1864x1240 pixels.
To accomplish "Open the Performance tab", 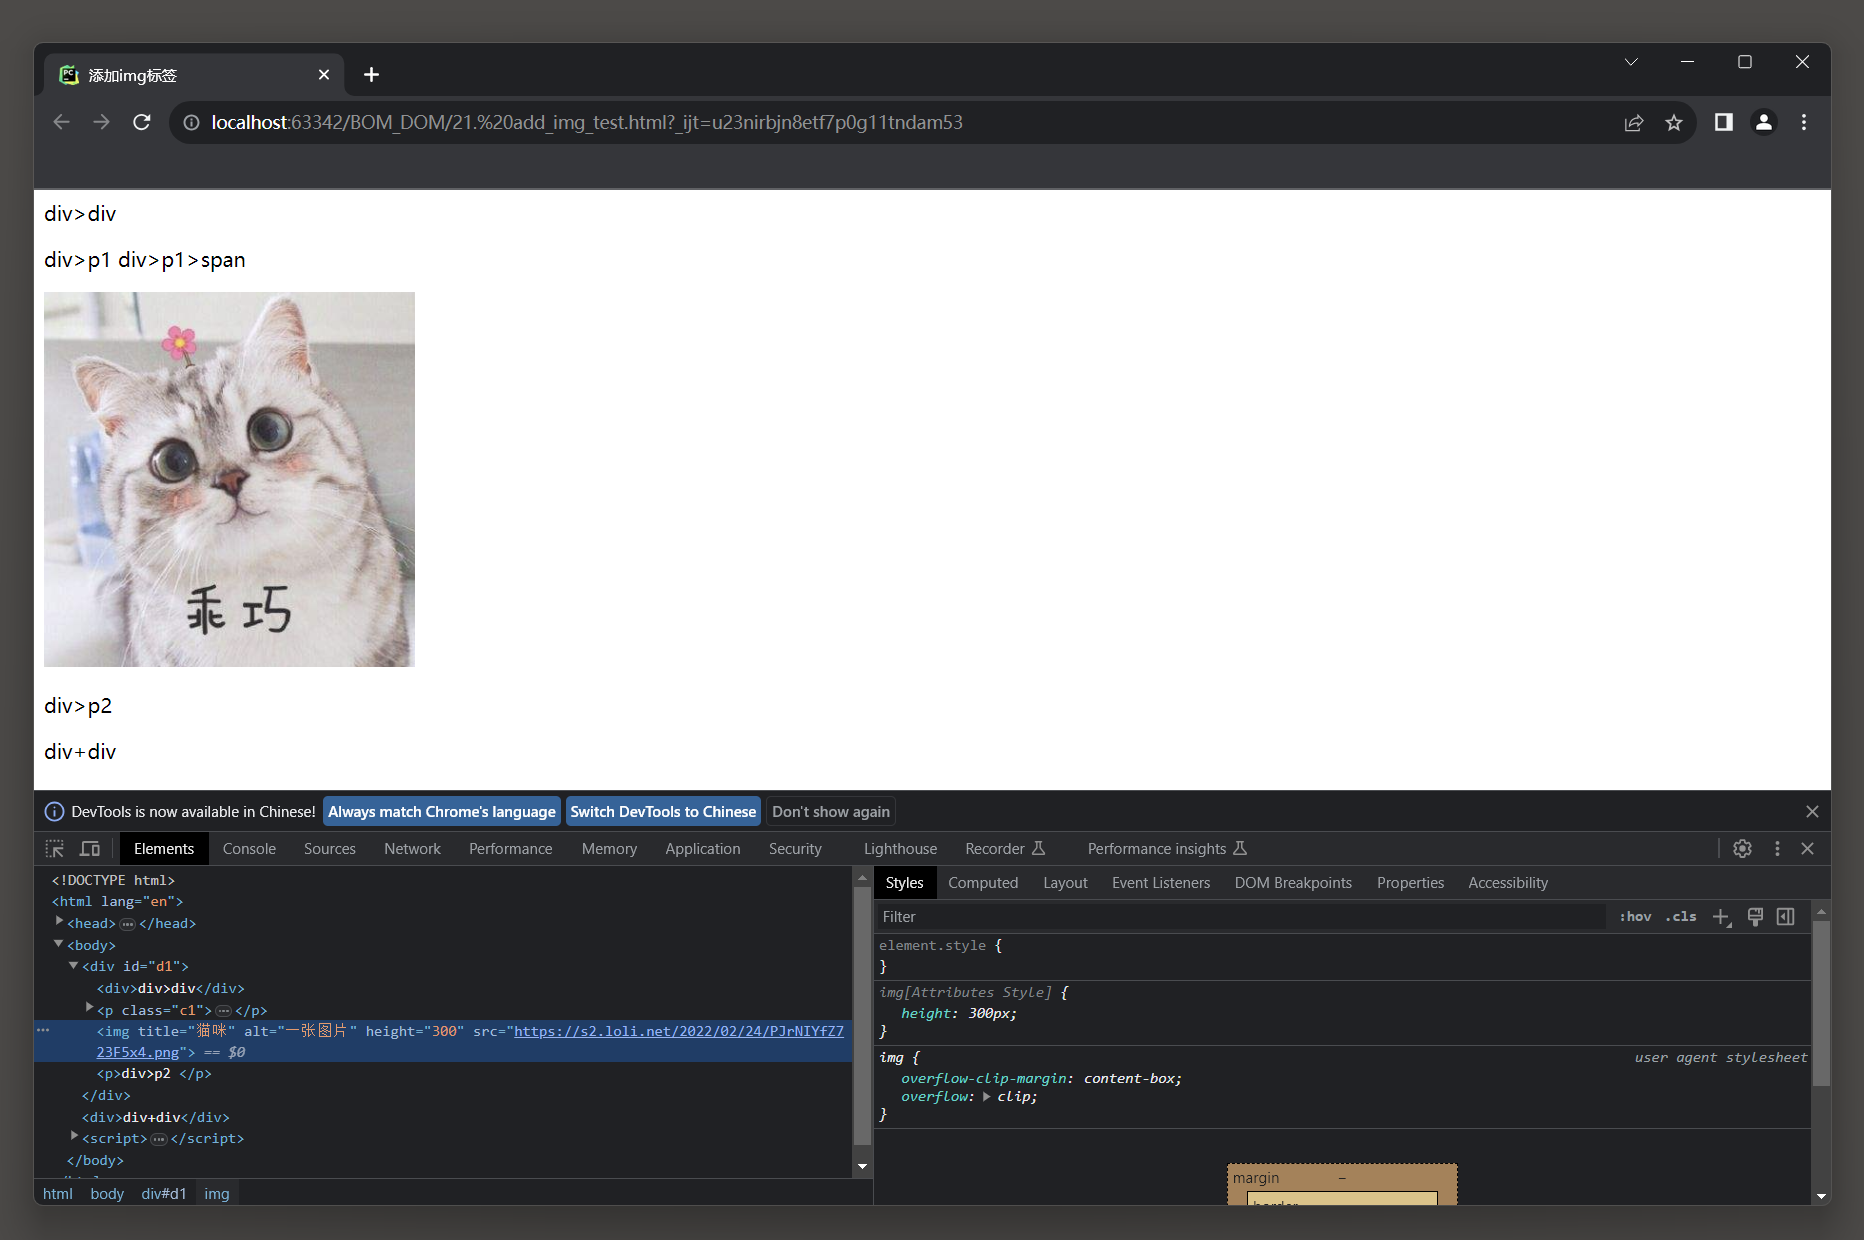I will tap(510, 849).
